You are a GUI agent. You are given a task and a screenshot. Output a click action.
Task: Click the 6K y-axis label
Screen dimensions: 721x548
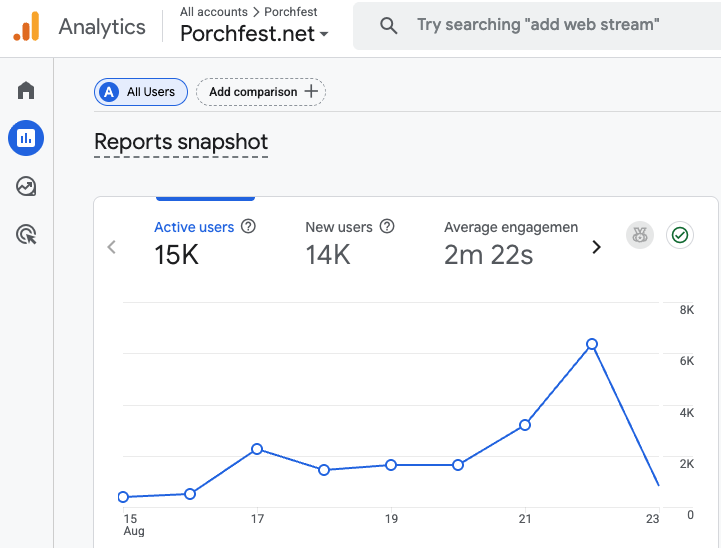[x=687, y=360]
